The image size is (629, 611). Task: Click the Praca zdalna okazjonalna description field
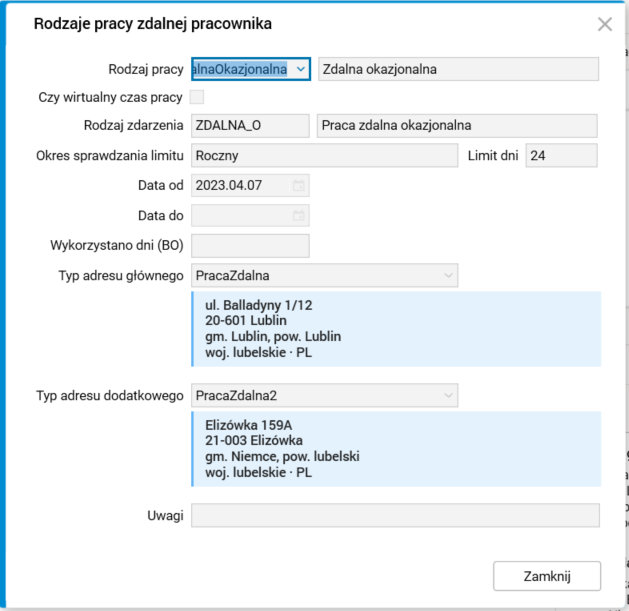[457, 126]
